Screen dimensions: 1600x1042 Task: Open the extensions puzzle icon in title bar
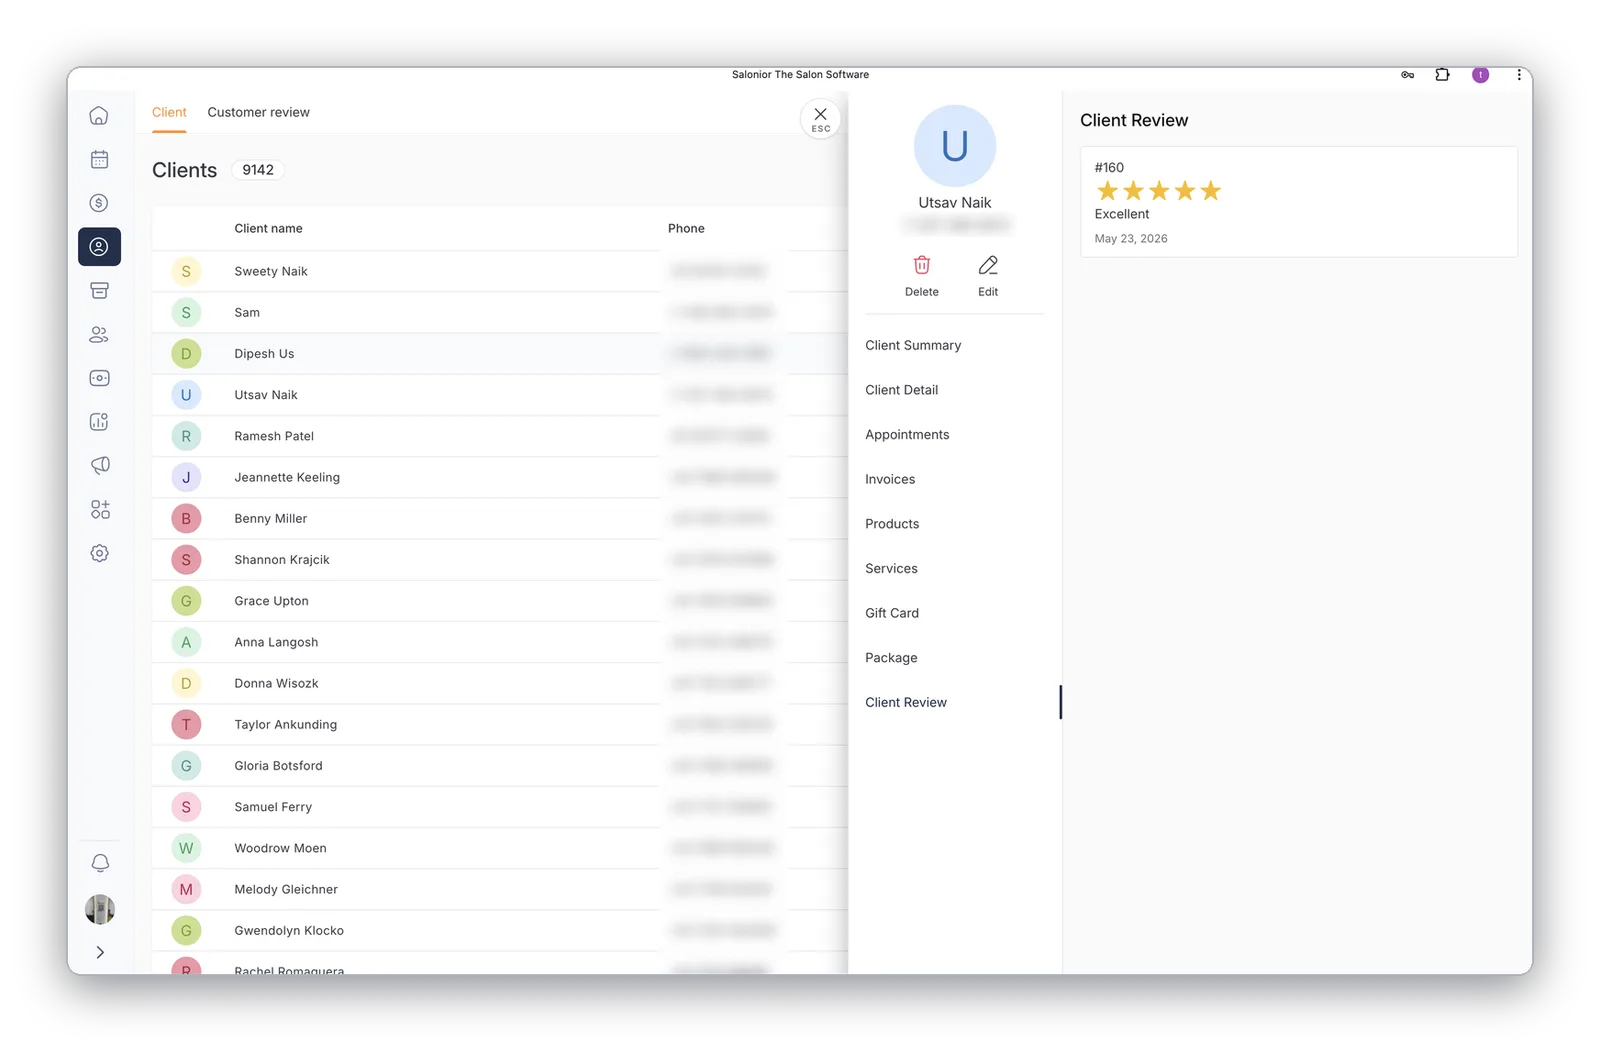click(1442, 75)
